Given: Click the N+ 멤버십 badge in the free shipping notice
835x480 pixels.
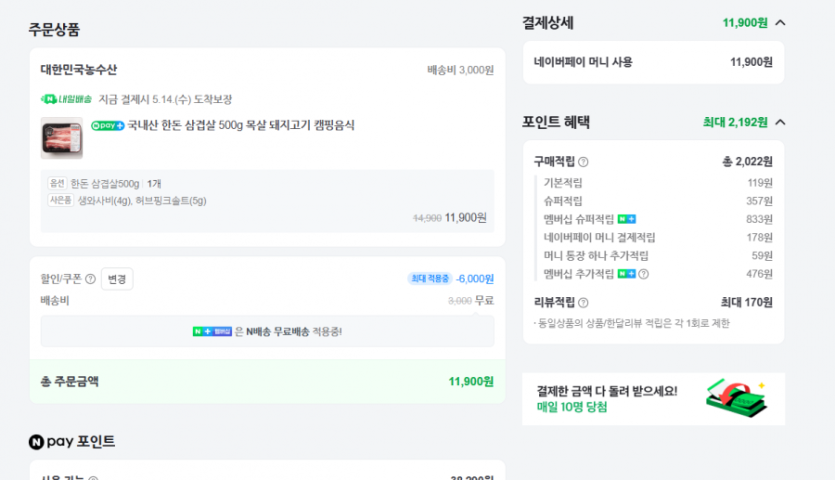Looking at the screenshot, I should pyautogui.click(x=211, y=331).
